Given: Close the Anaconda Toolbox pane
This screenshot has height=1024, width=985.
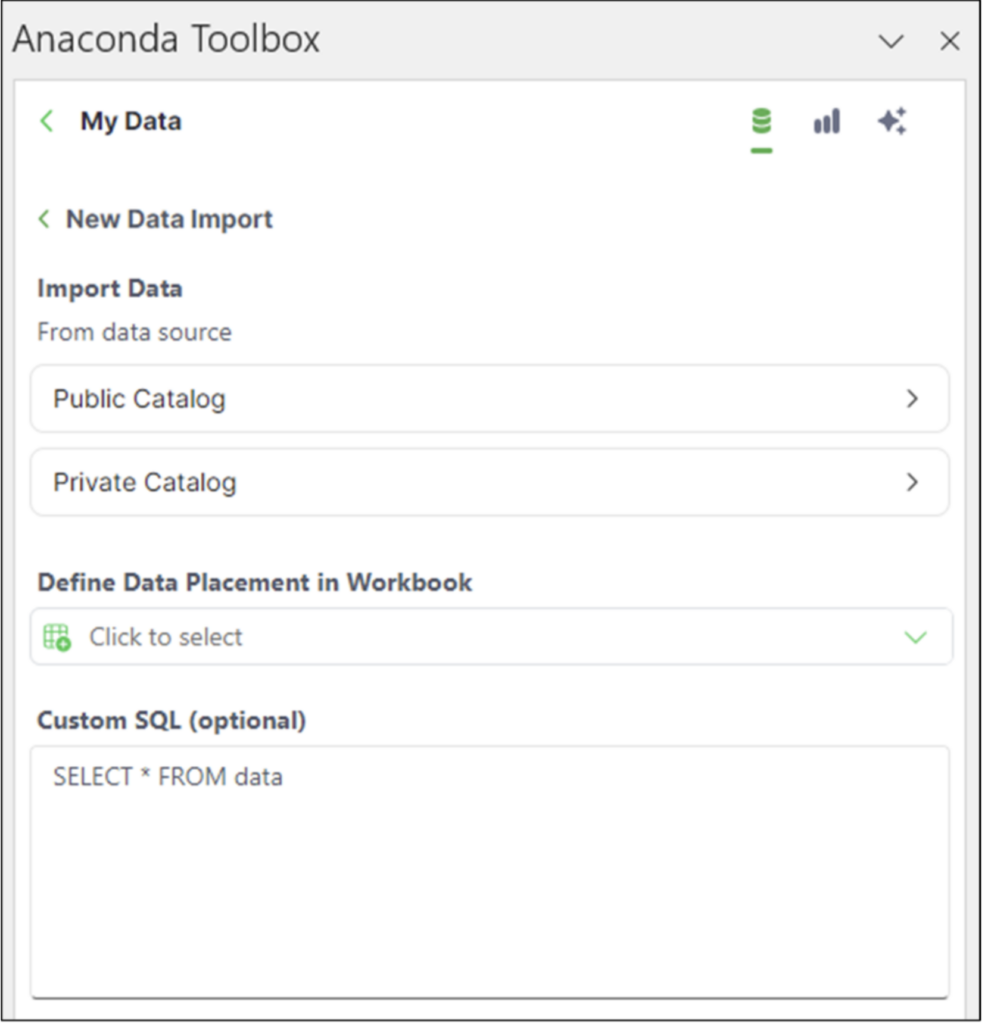Looking at the screenshot, I should coord(949,41).
